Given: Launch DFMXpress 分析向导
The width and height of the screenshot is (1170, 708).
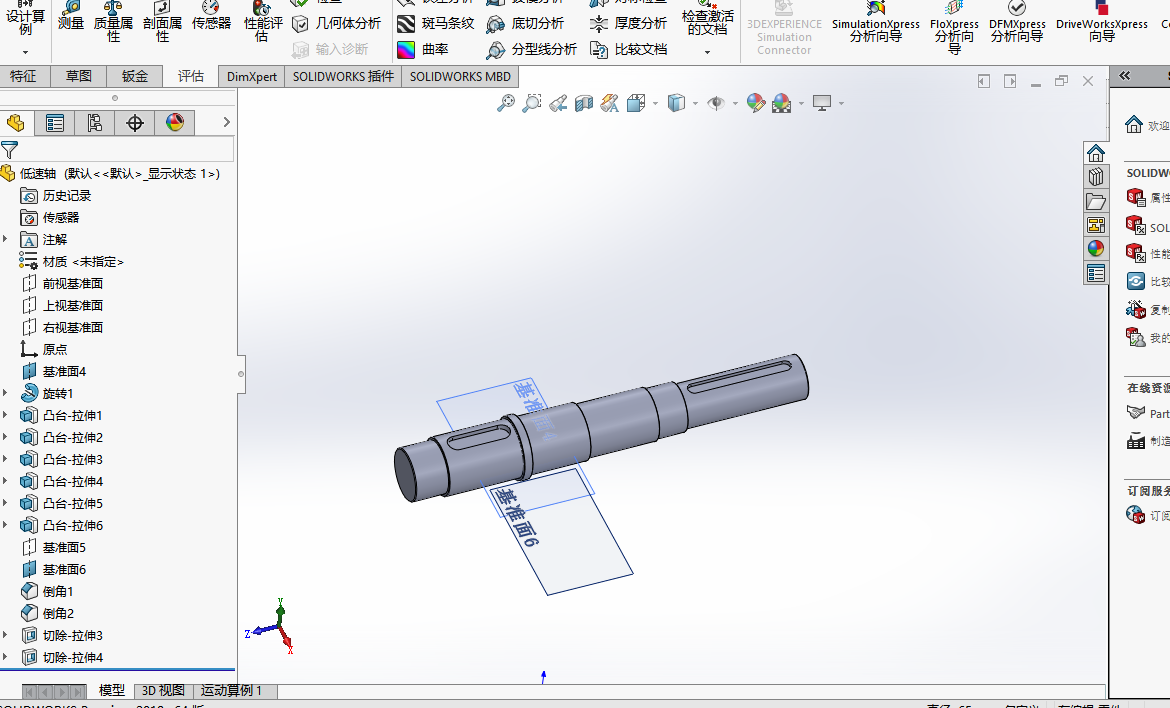Looking at the screenshot, I should (x=1016, y=21).
